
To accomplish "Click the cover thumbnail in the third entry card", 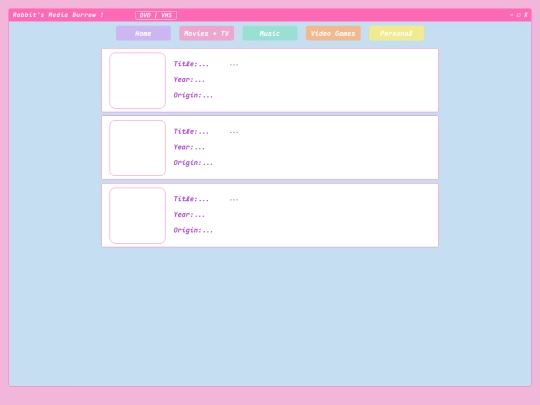I will [137, 216].
